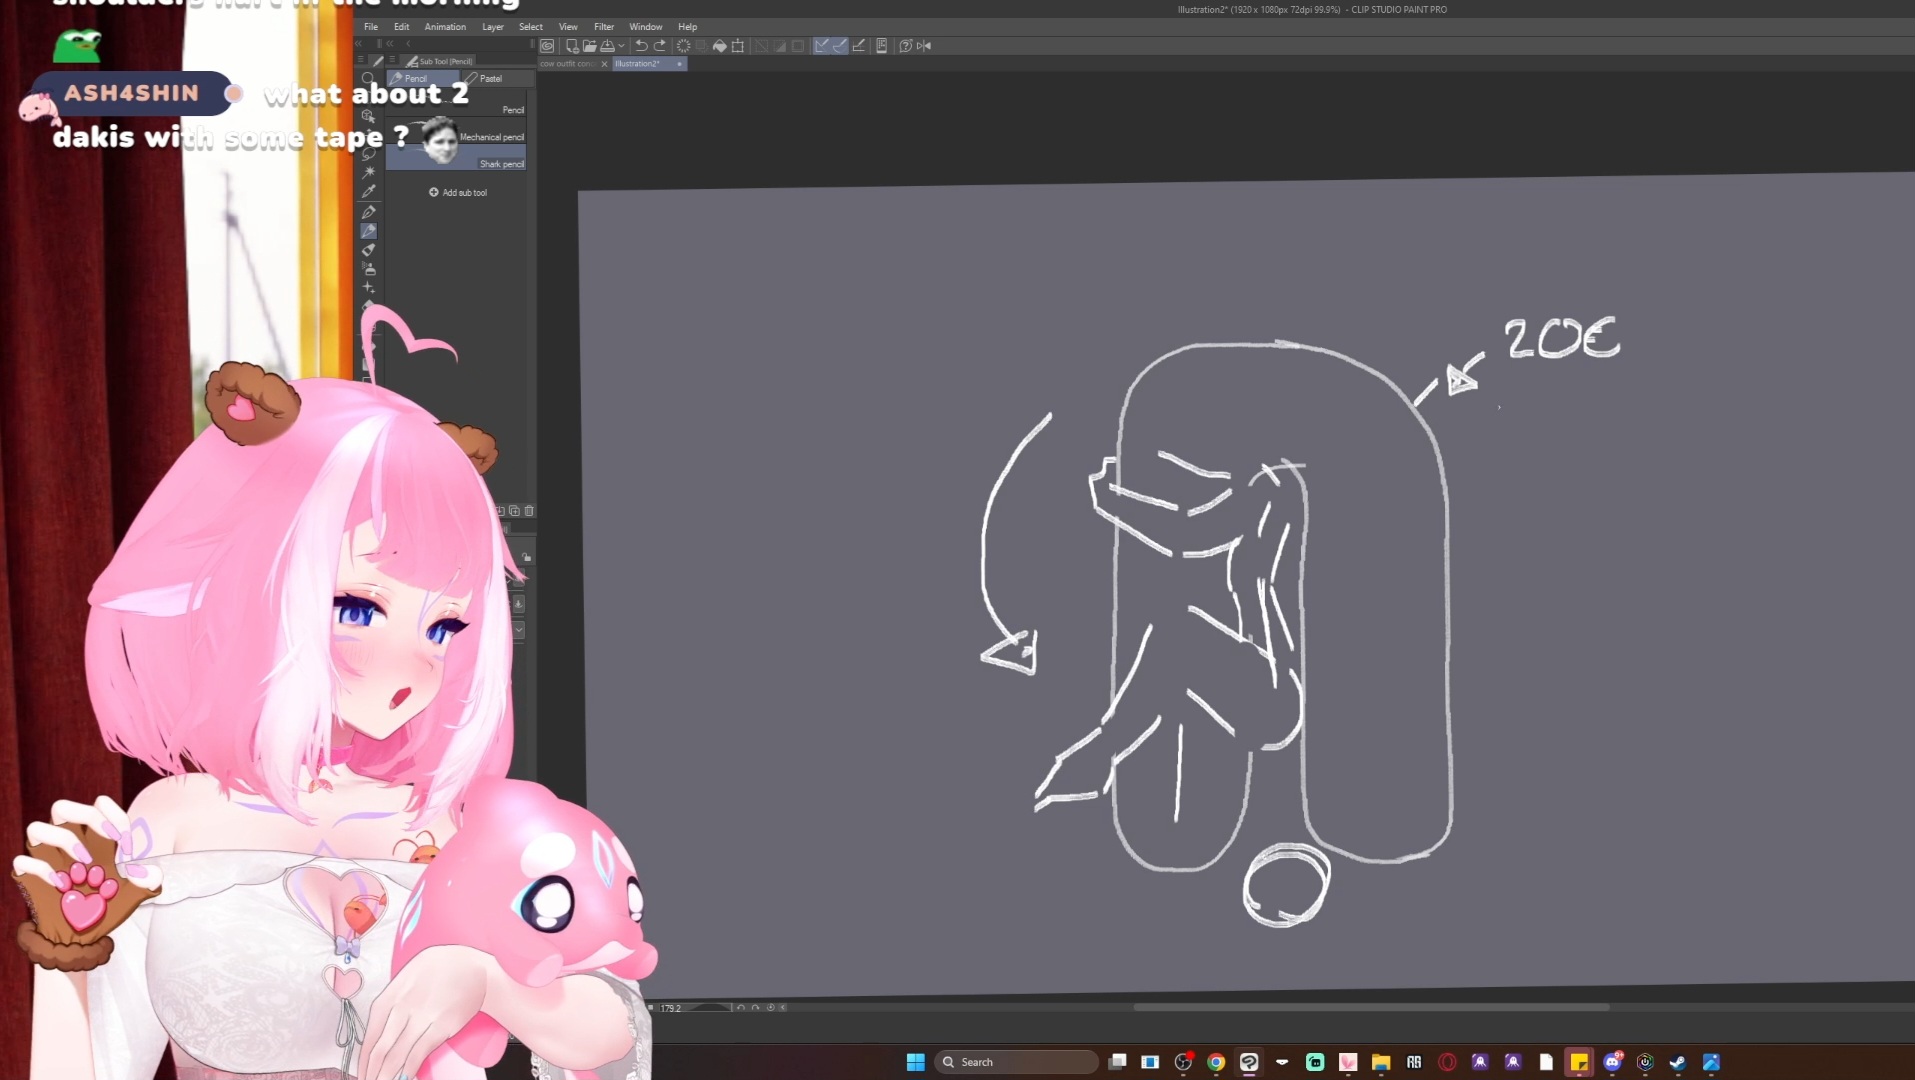Toggle Snap to Grid button

coord(859,46)
